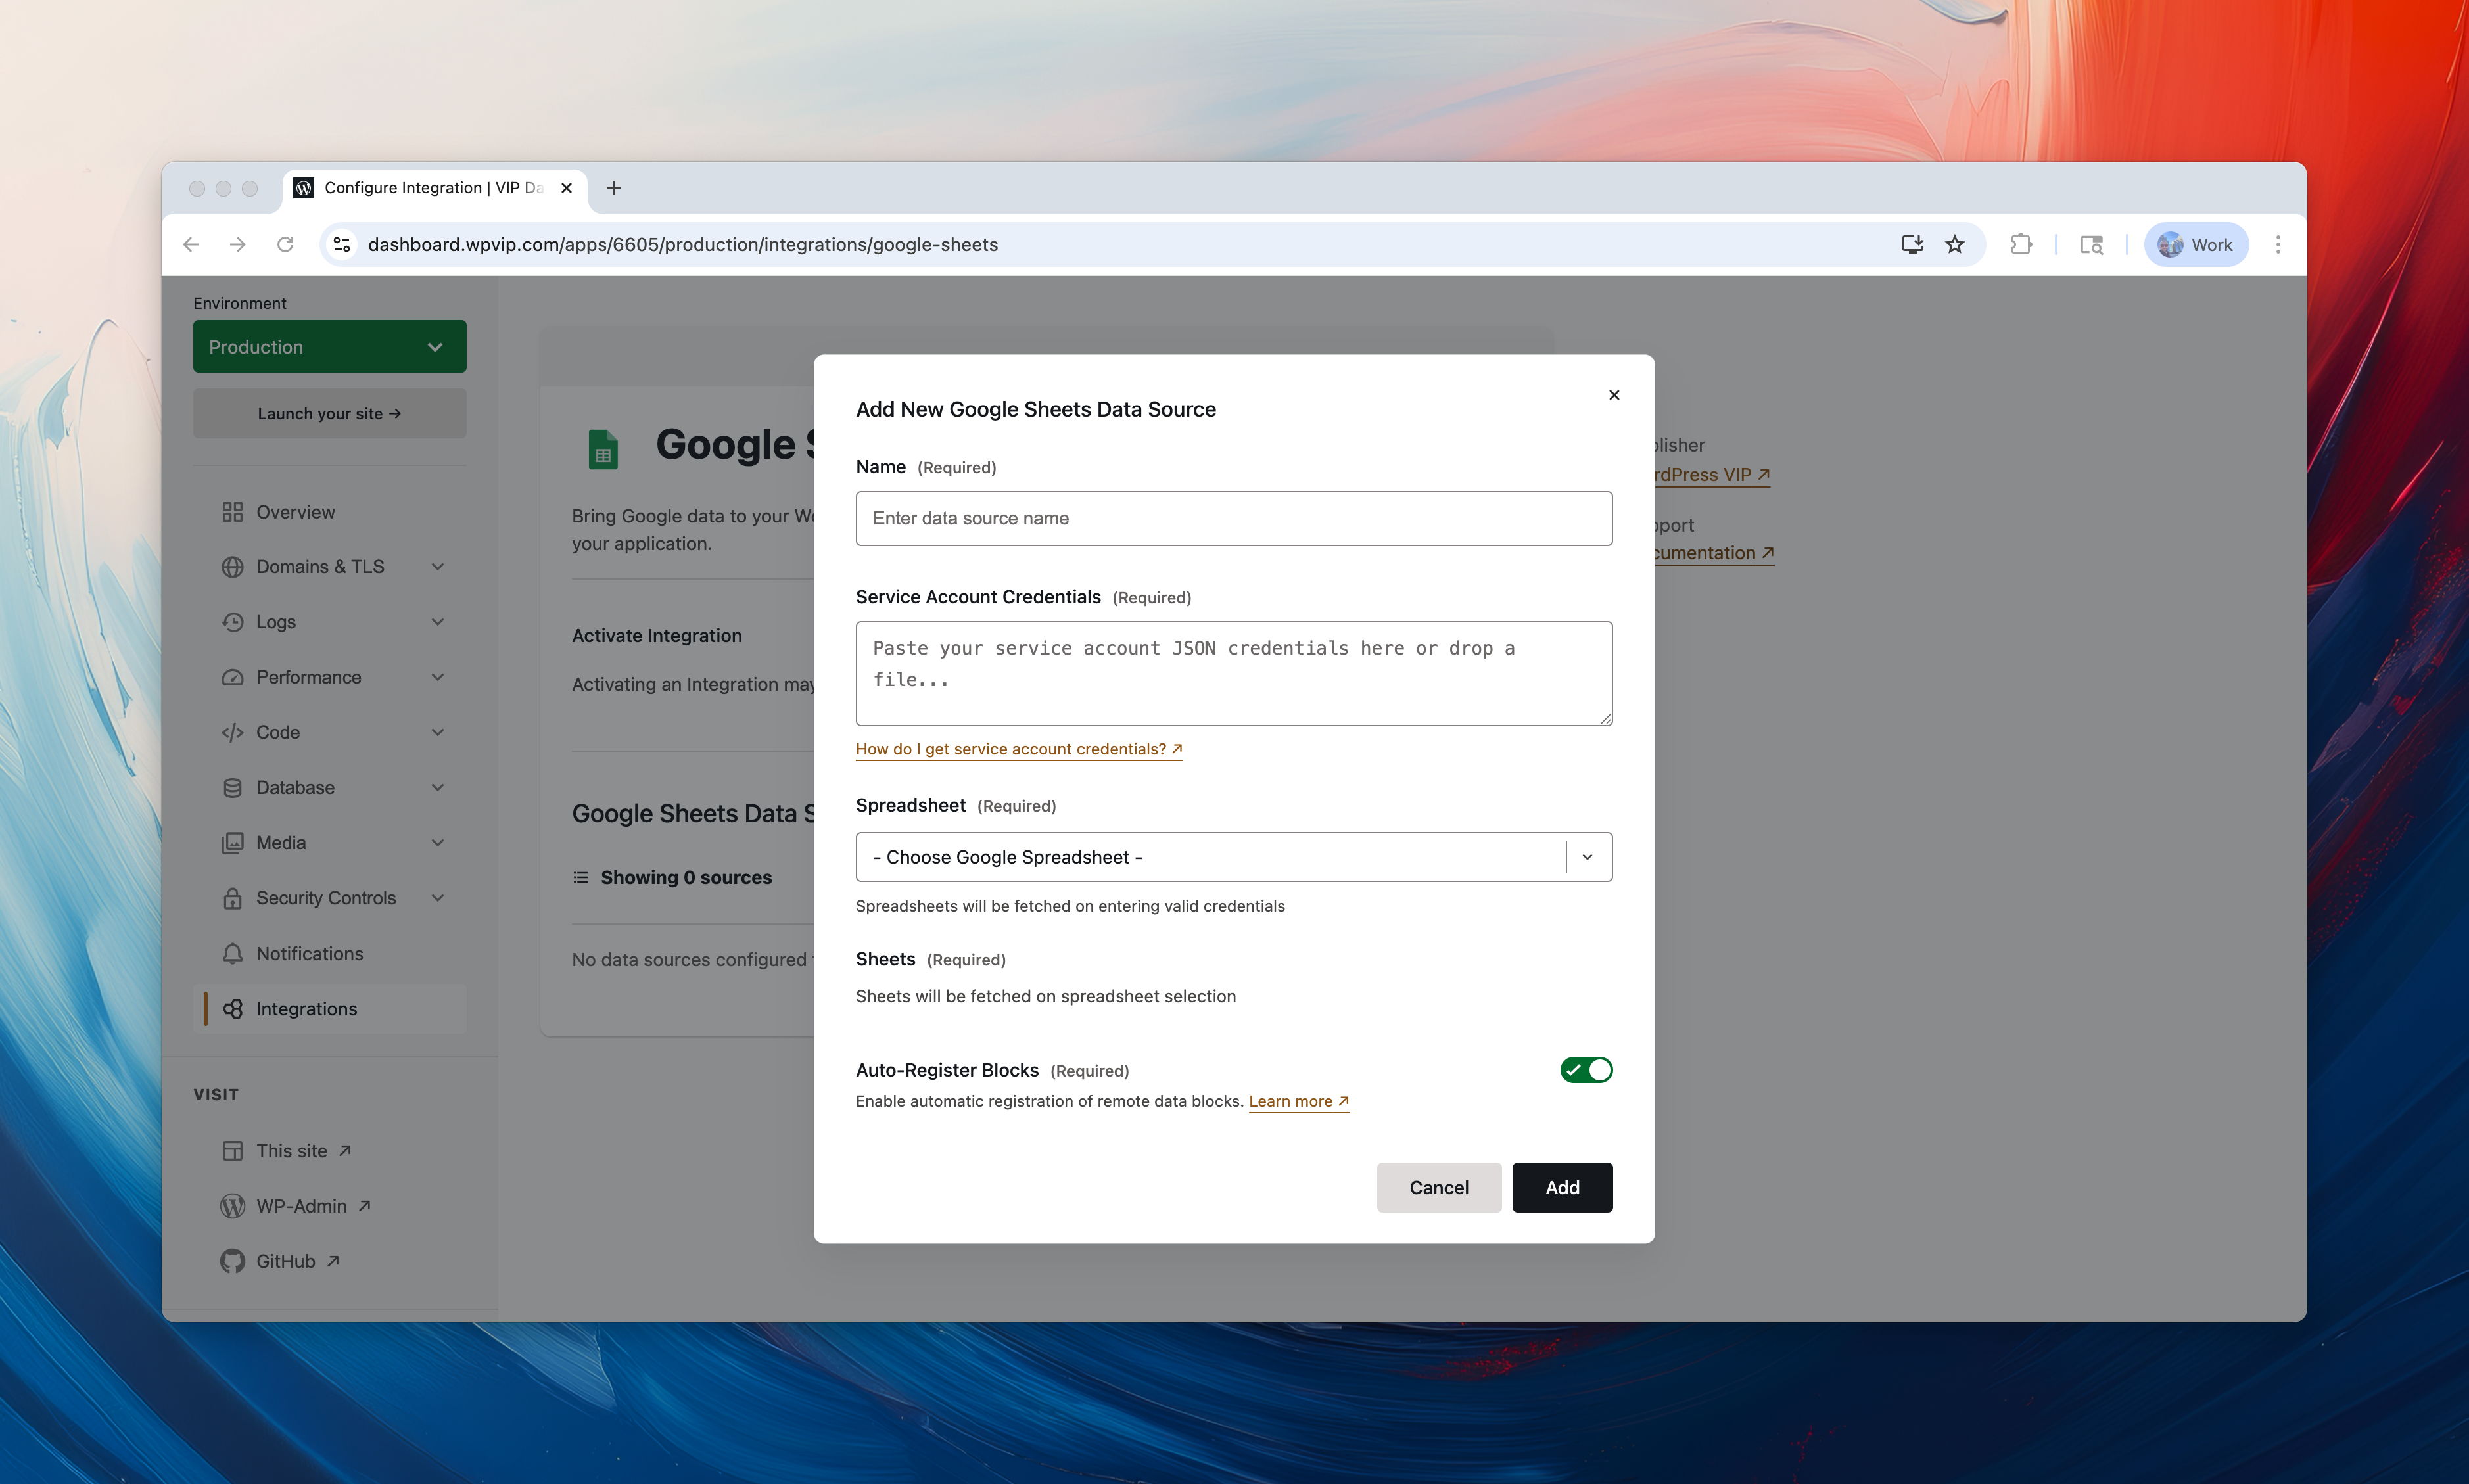This screenshot has height=1484, width=2469.
Task: Expand the Security Controls chevron
Action: 437,898
